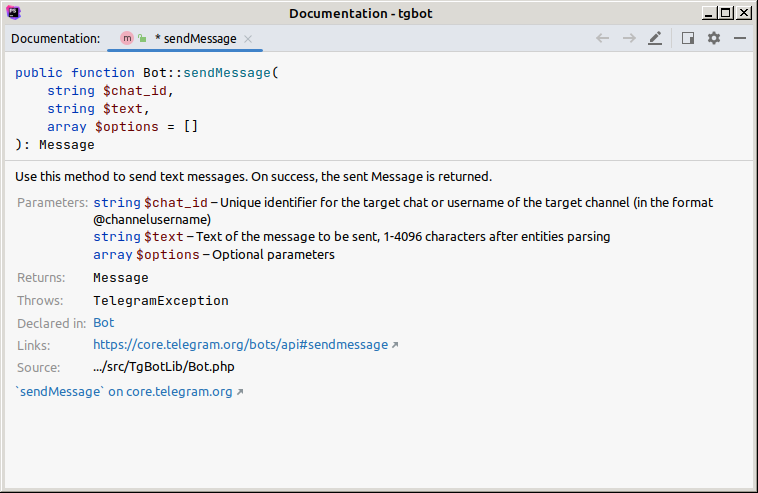The height and width of the screenshot is (493, 758).
Task: Close the sendMessage documentation tab
Action: point(248,39)
